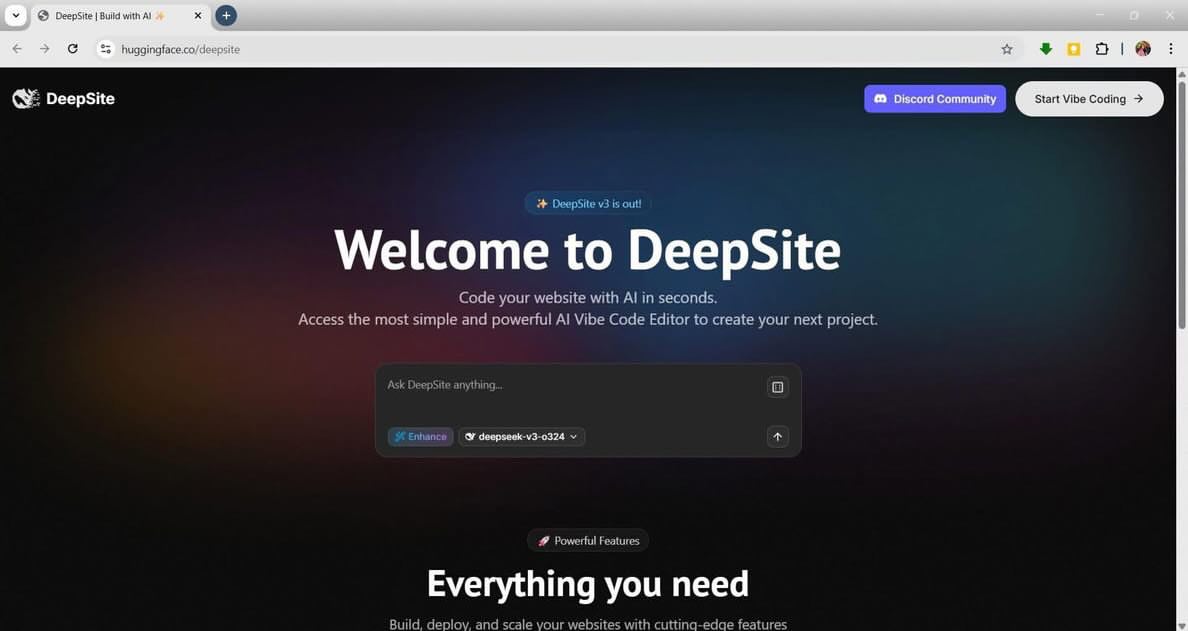Click the arrow icon in Start Vibe Coding
Image resolution: width=1188 pixels, height=631 pixels.
[1138, 98]
